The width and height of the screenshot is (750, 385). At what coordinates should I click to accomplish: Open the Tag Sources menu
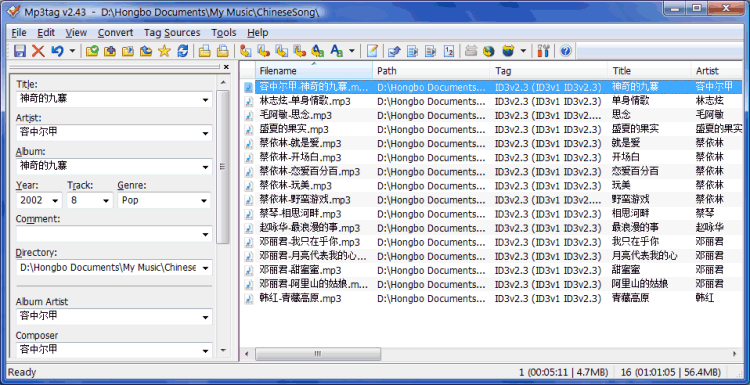coord(172,33)
